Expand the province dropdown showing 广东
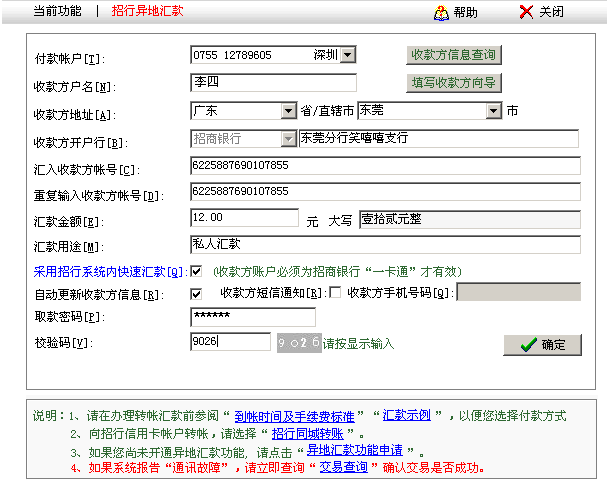613x485 pixels. pos(289,111)
